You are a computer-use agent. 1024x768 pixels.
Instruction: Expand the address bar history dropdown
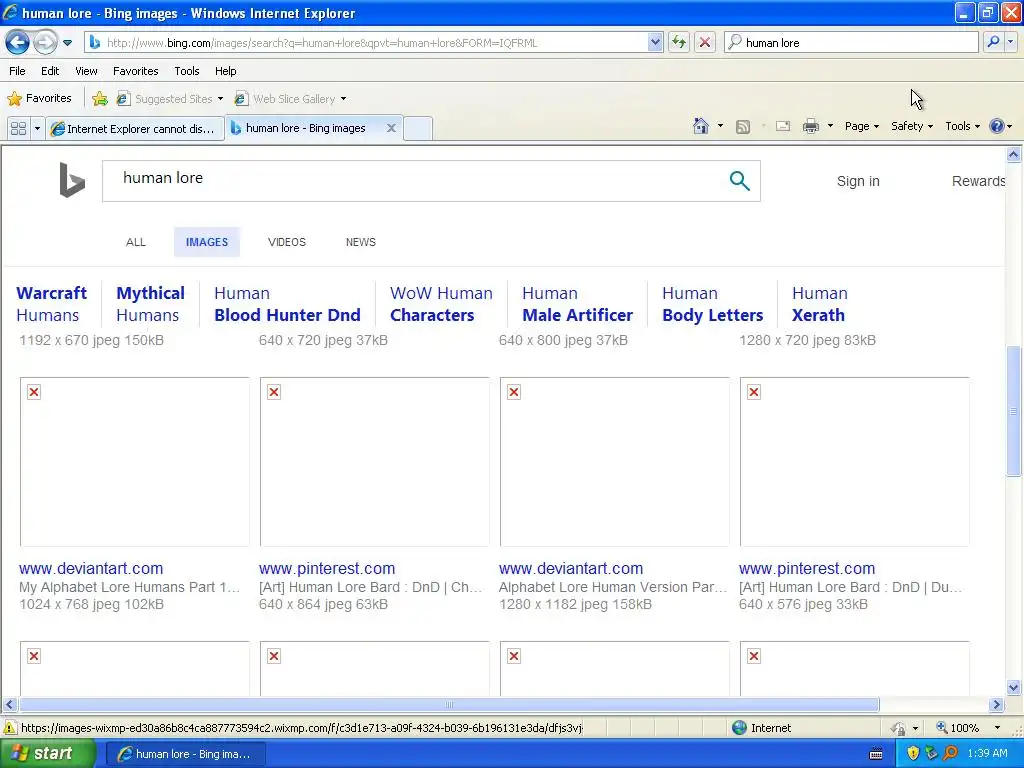click(655, 43)
